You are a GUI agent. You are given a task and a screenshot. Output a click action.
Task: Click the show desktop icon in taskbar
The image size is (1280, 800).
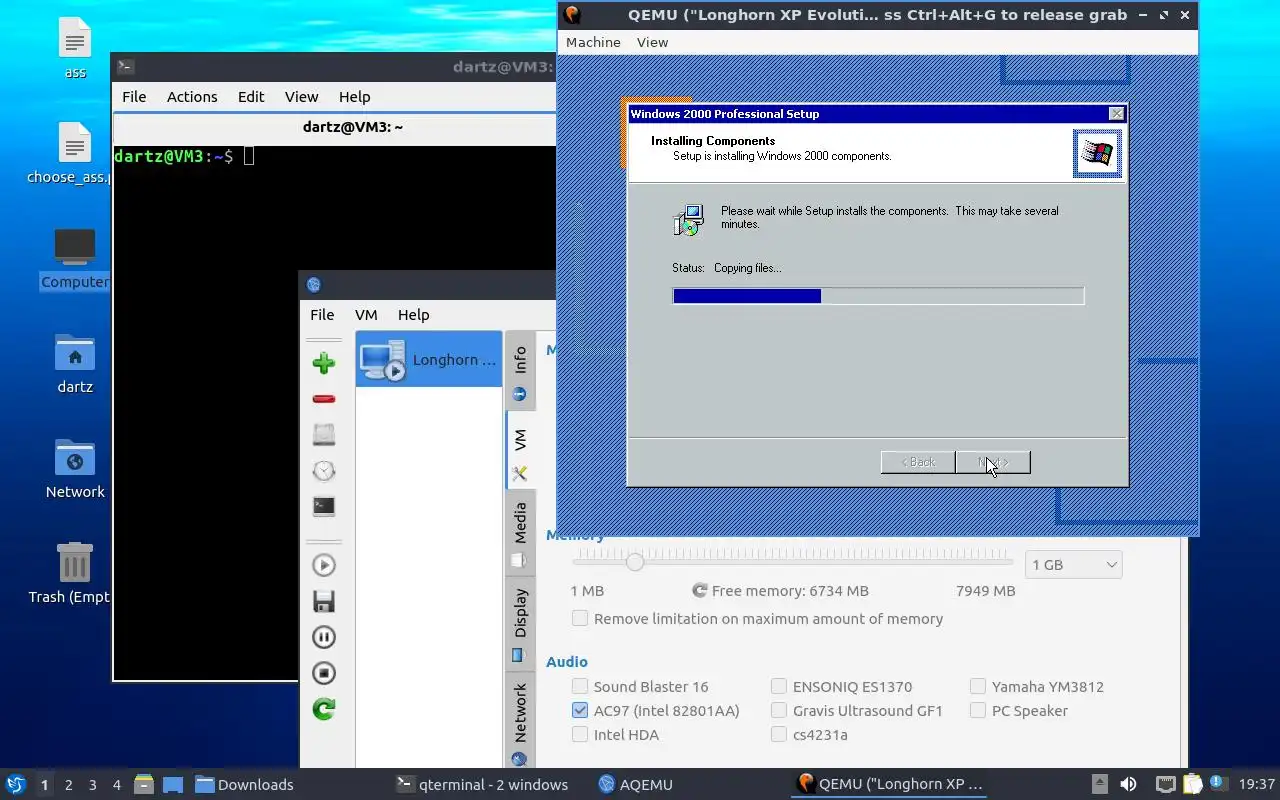172,784
